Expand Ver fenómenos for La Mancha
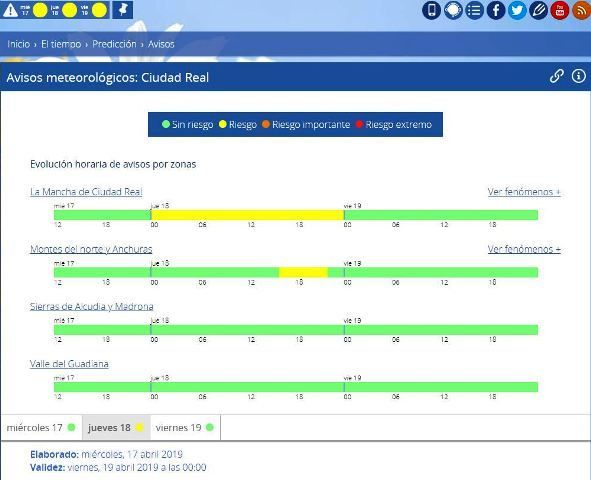This screenshot has width=591, height=480. (524, 192)
